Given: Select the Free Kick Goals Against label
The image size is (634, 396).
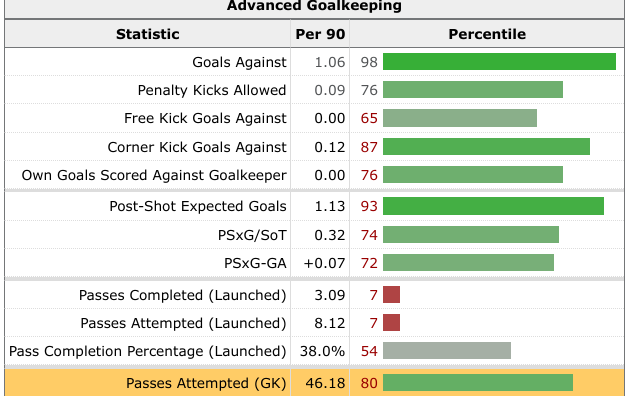Looking at the screenshot, I should coord(205,118).
